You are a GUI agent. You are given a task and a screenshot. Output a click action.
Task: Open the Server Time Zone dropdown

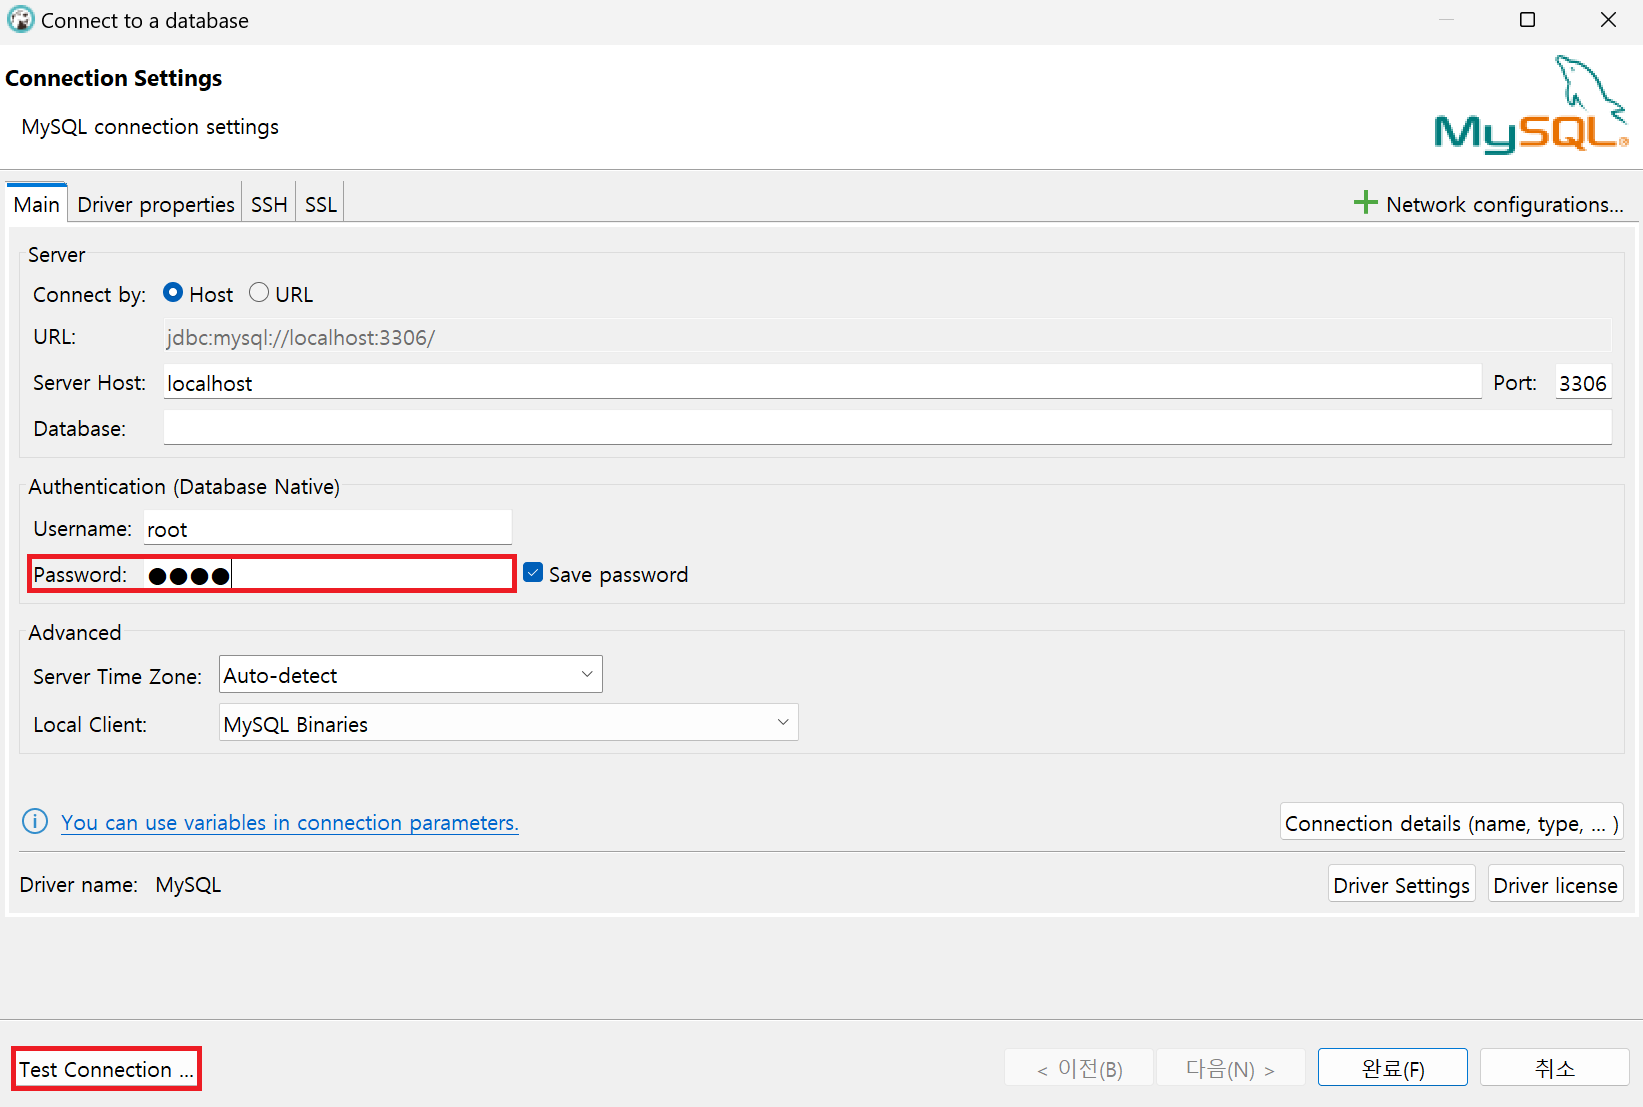tap(411, 675)
